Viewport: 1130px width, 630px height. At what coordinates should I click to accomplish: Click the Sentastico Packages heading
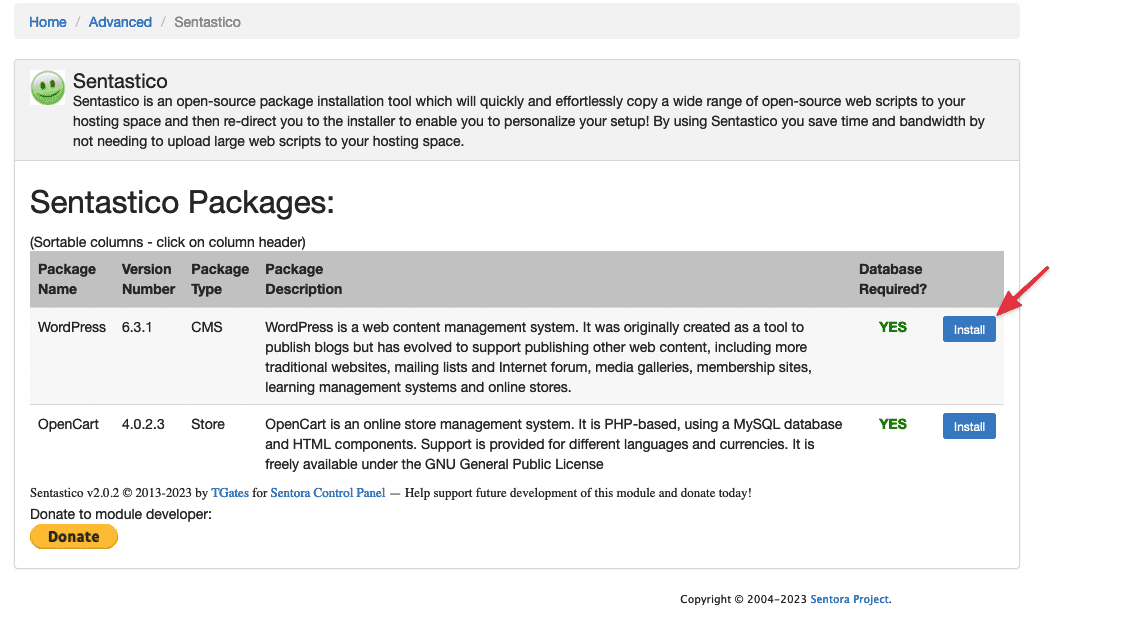[182, 203]
